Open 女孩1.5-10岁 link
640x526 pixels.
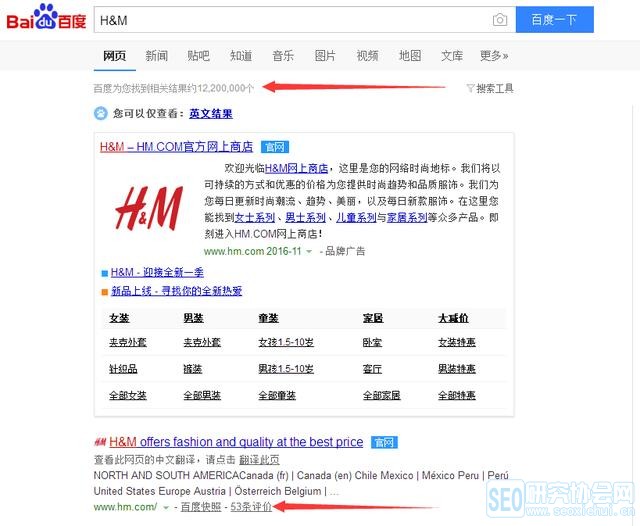coord(286,342)
